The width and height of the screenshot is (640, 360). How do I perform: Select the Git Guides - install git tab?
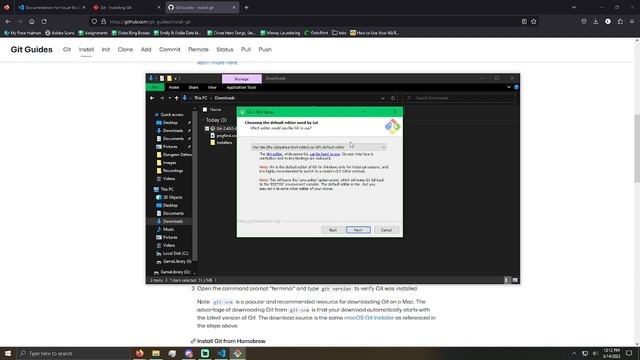coord(202,7)
